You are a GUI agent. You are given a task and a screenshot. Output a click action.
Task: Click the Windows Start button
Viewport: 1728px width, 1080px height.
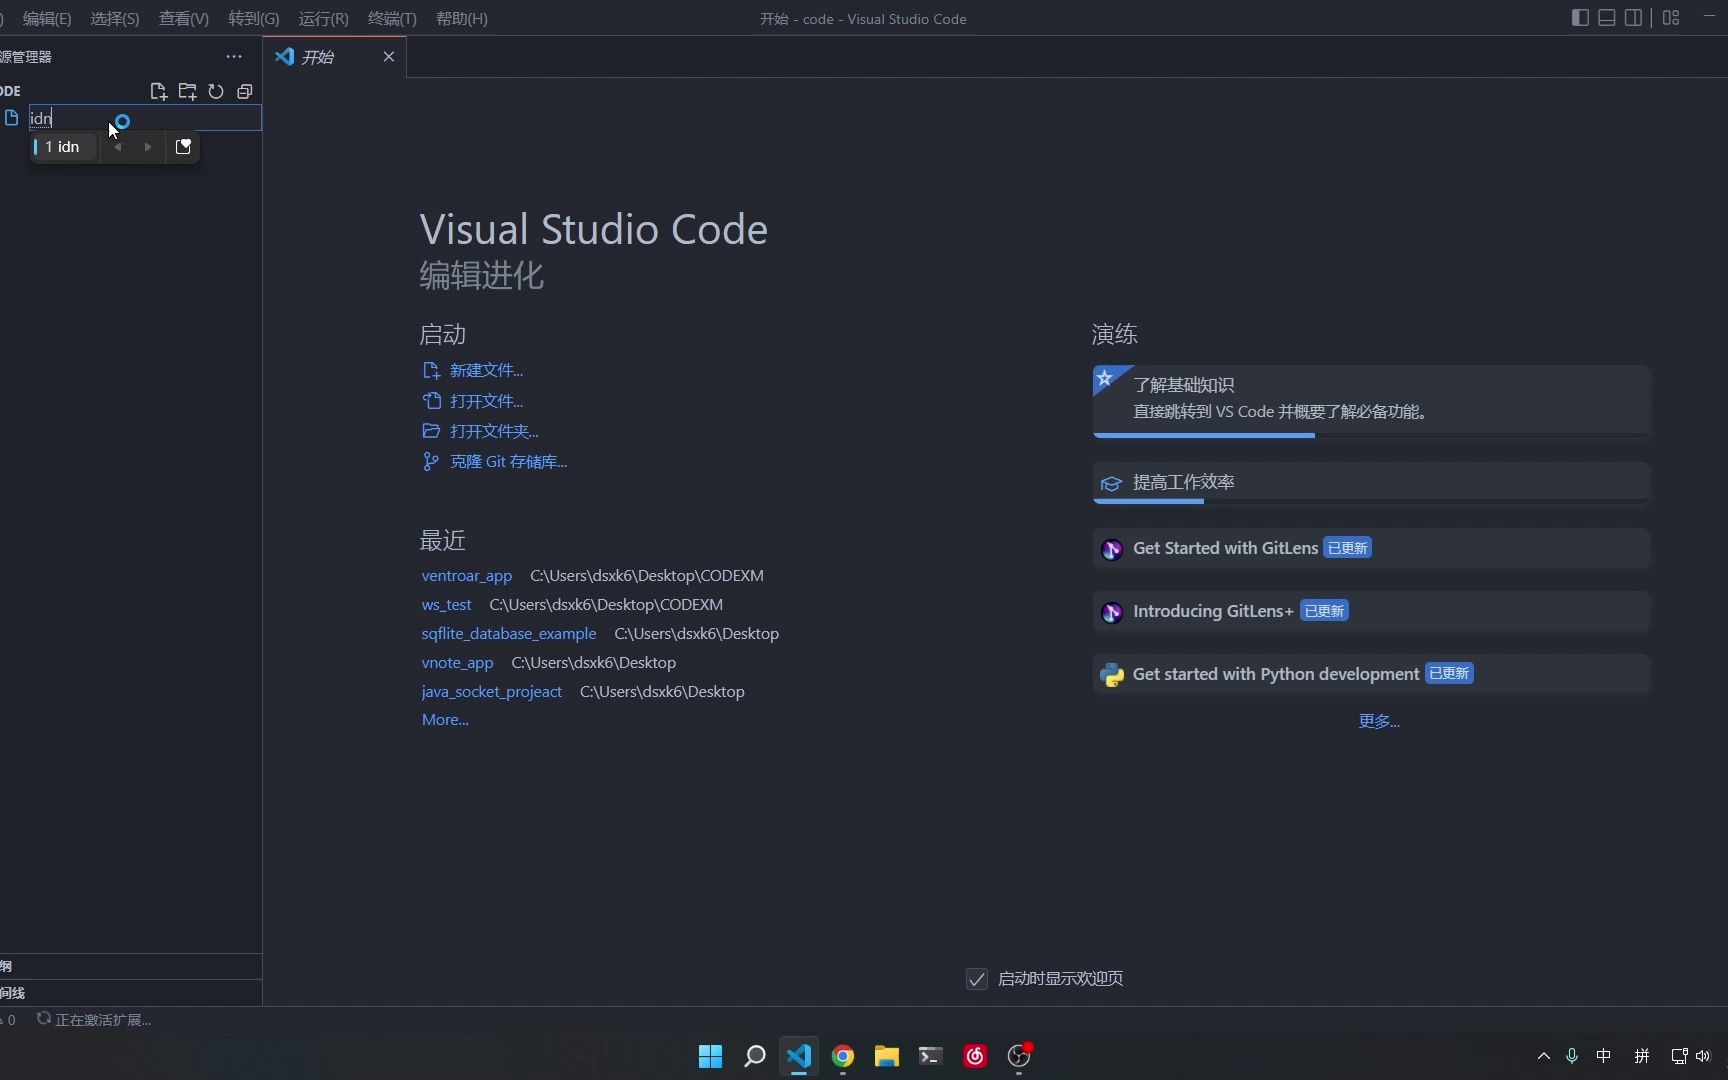[x=710, y=1056]
